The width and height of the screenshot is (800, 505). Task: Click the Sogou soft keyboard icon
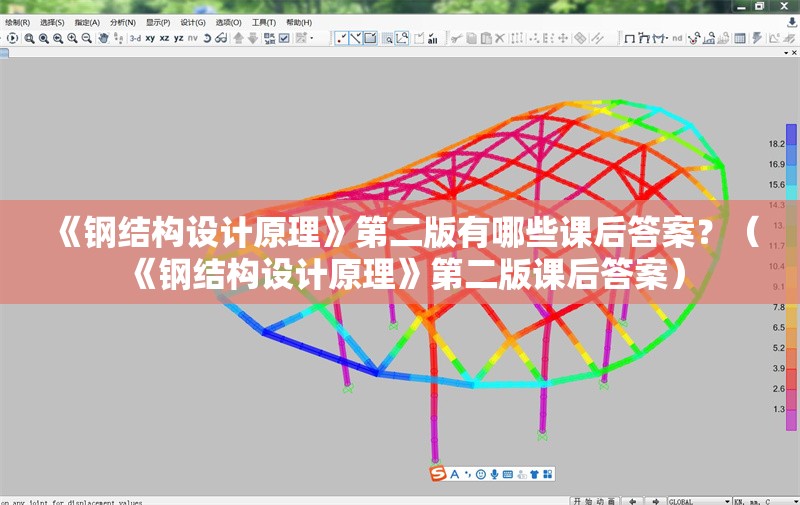[508, 474]
